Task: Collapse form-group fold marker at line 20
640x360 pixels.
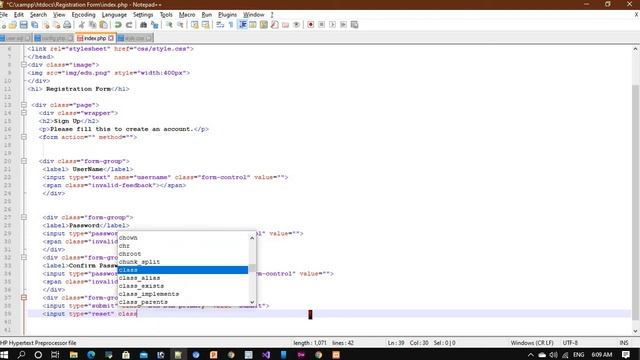Action: point(24,161)
